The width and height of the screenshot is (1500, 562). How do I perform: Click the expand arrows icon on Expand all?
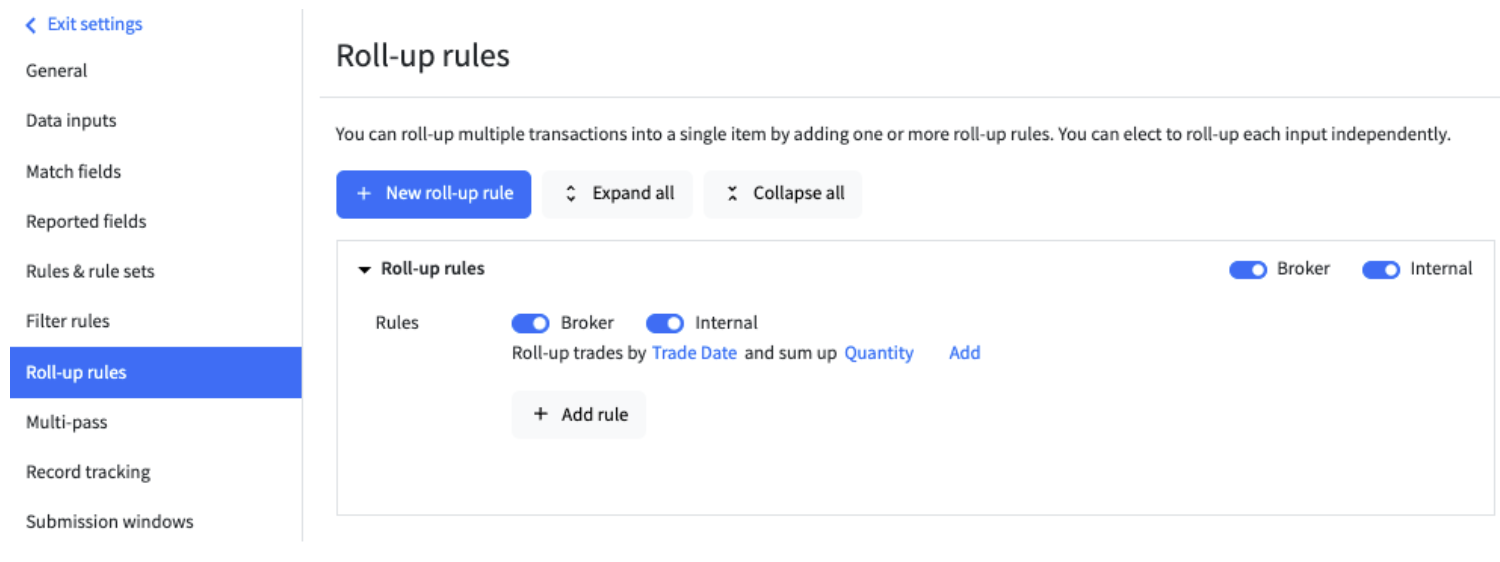[571, 194]
